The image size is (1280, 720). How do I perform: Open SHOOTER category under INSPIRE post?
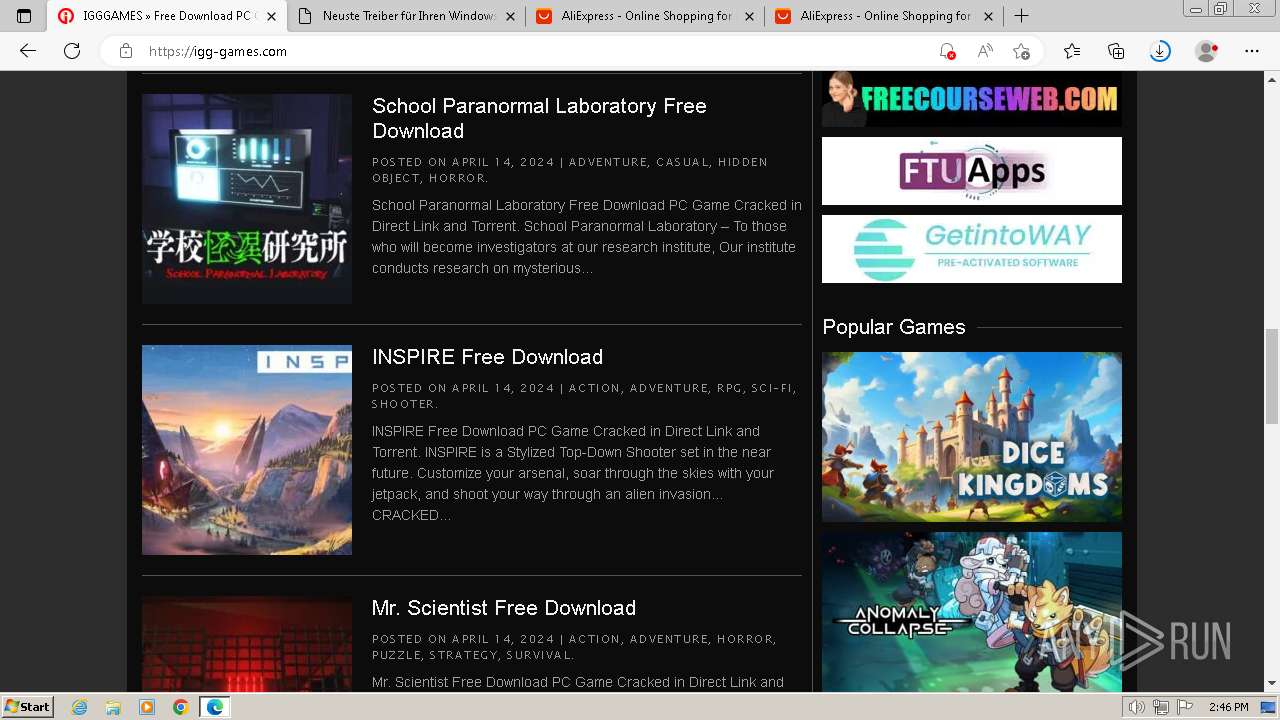403,404
